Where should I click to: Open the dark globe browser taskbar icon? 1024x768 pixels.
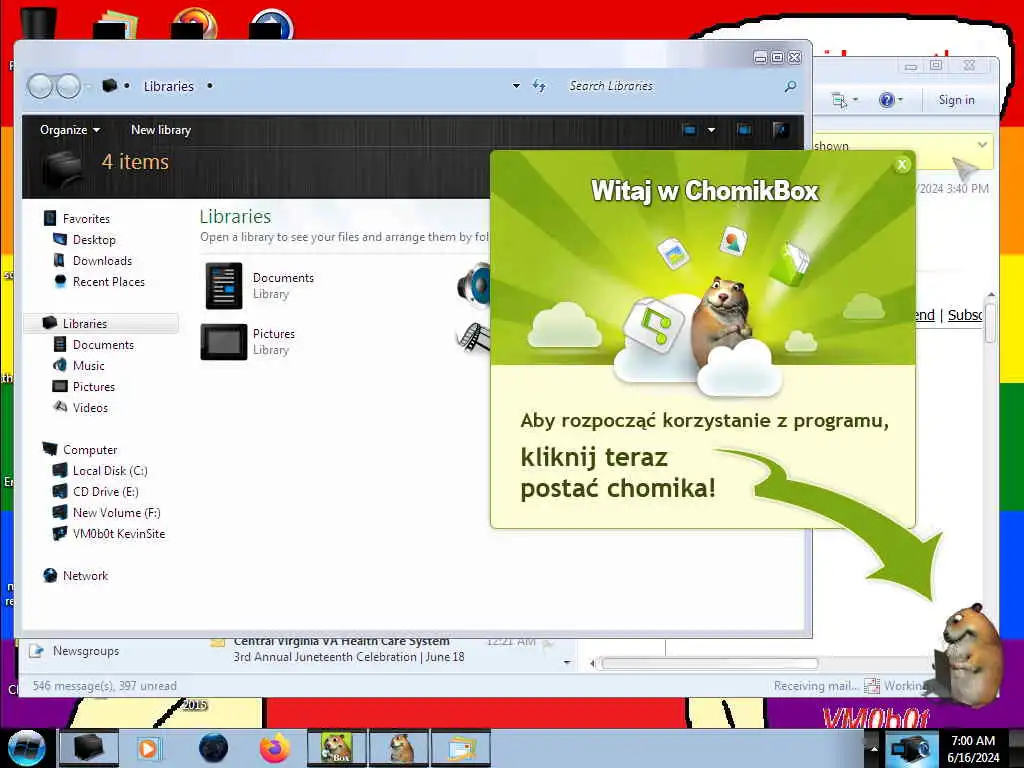click(214, 748)
